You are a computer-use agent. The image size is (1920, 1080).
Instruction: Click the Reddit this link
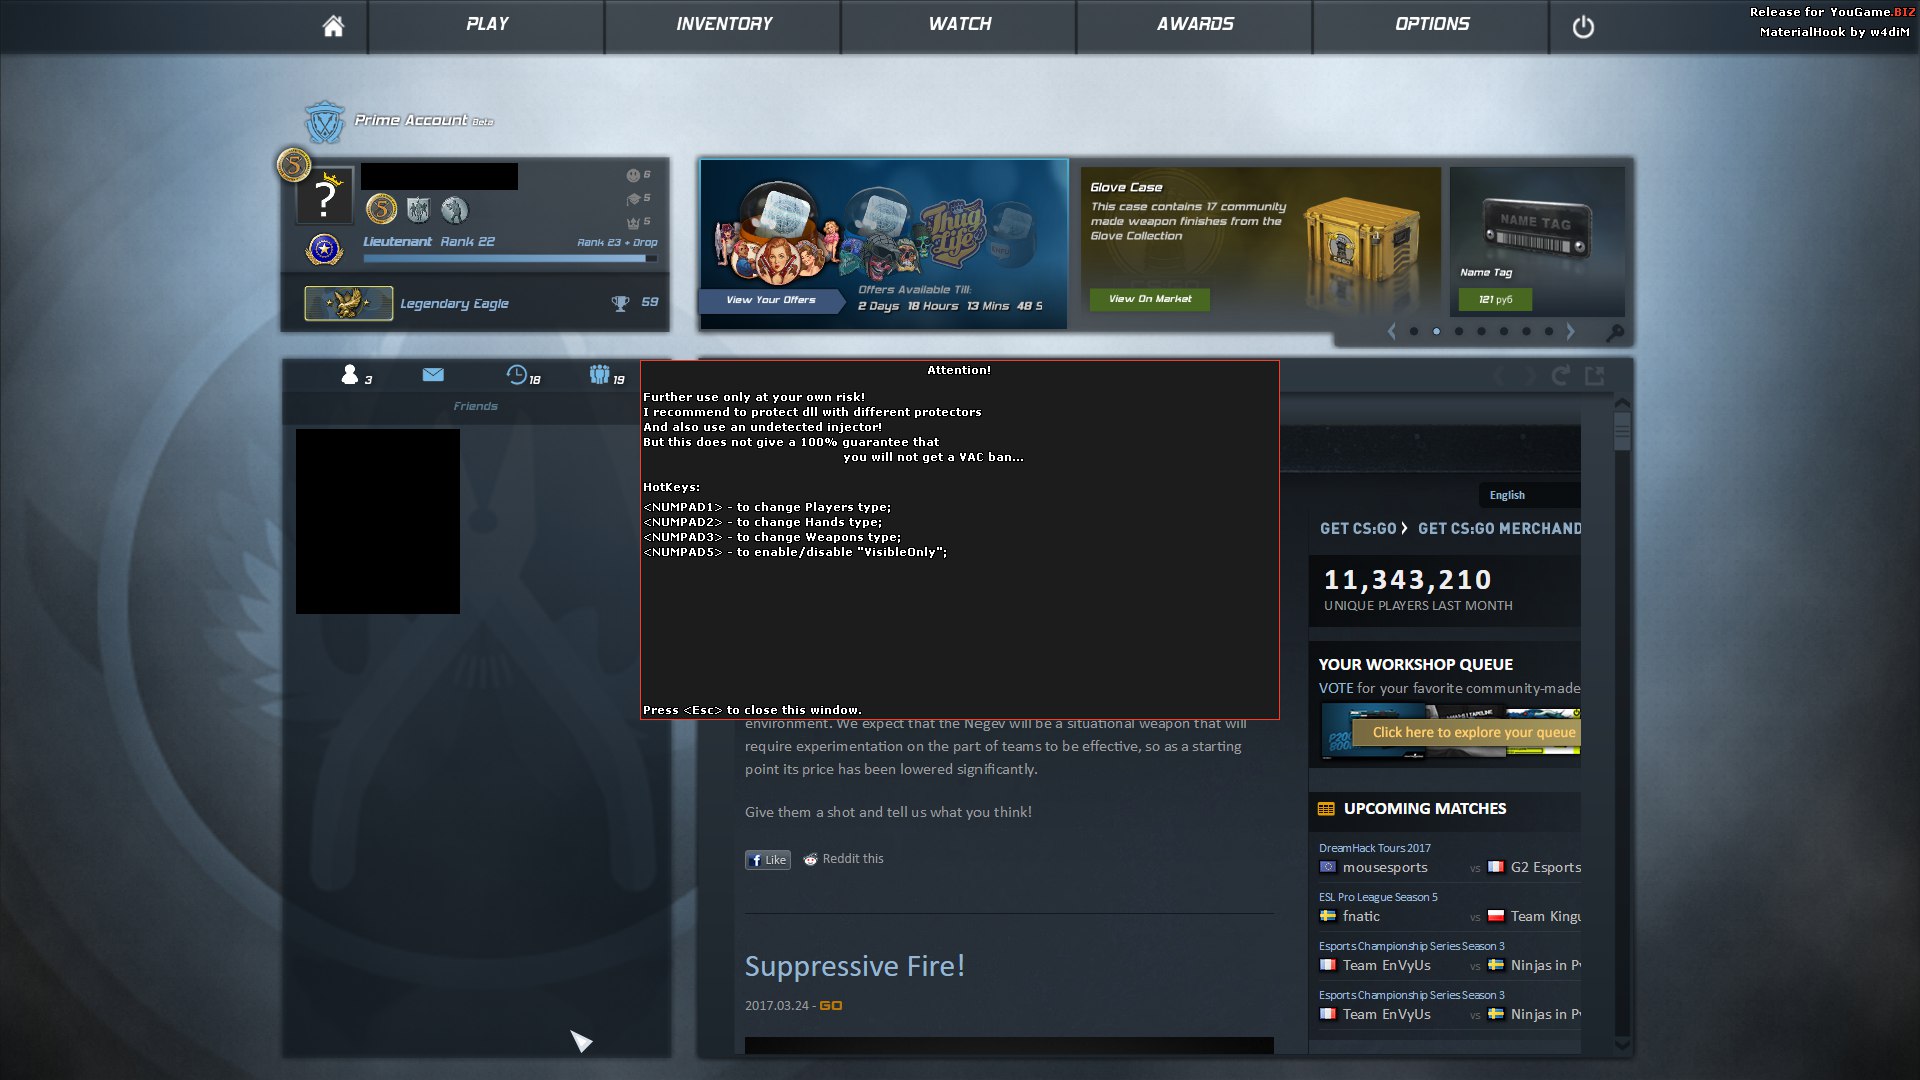pos(844,859)
